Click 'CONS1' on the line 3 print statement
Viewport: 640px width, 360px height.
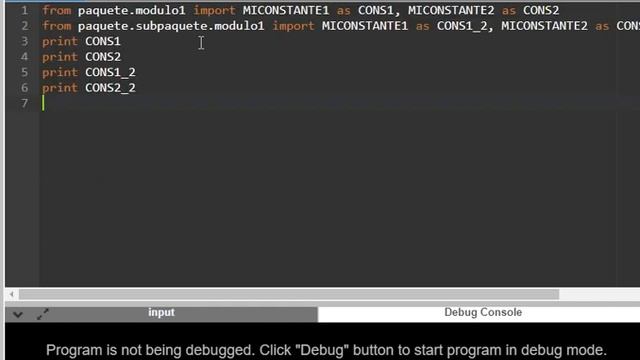tap(103, 42)
